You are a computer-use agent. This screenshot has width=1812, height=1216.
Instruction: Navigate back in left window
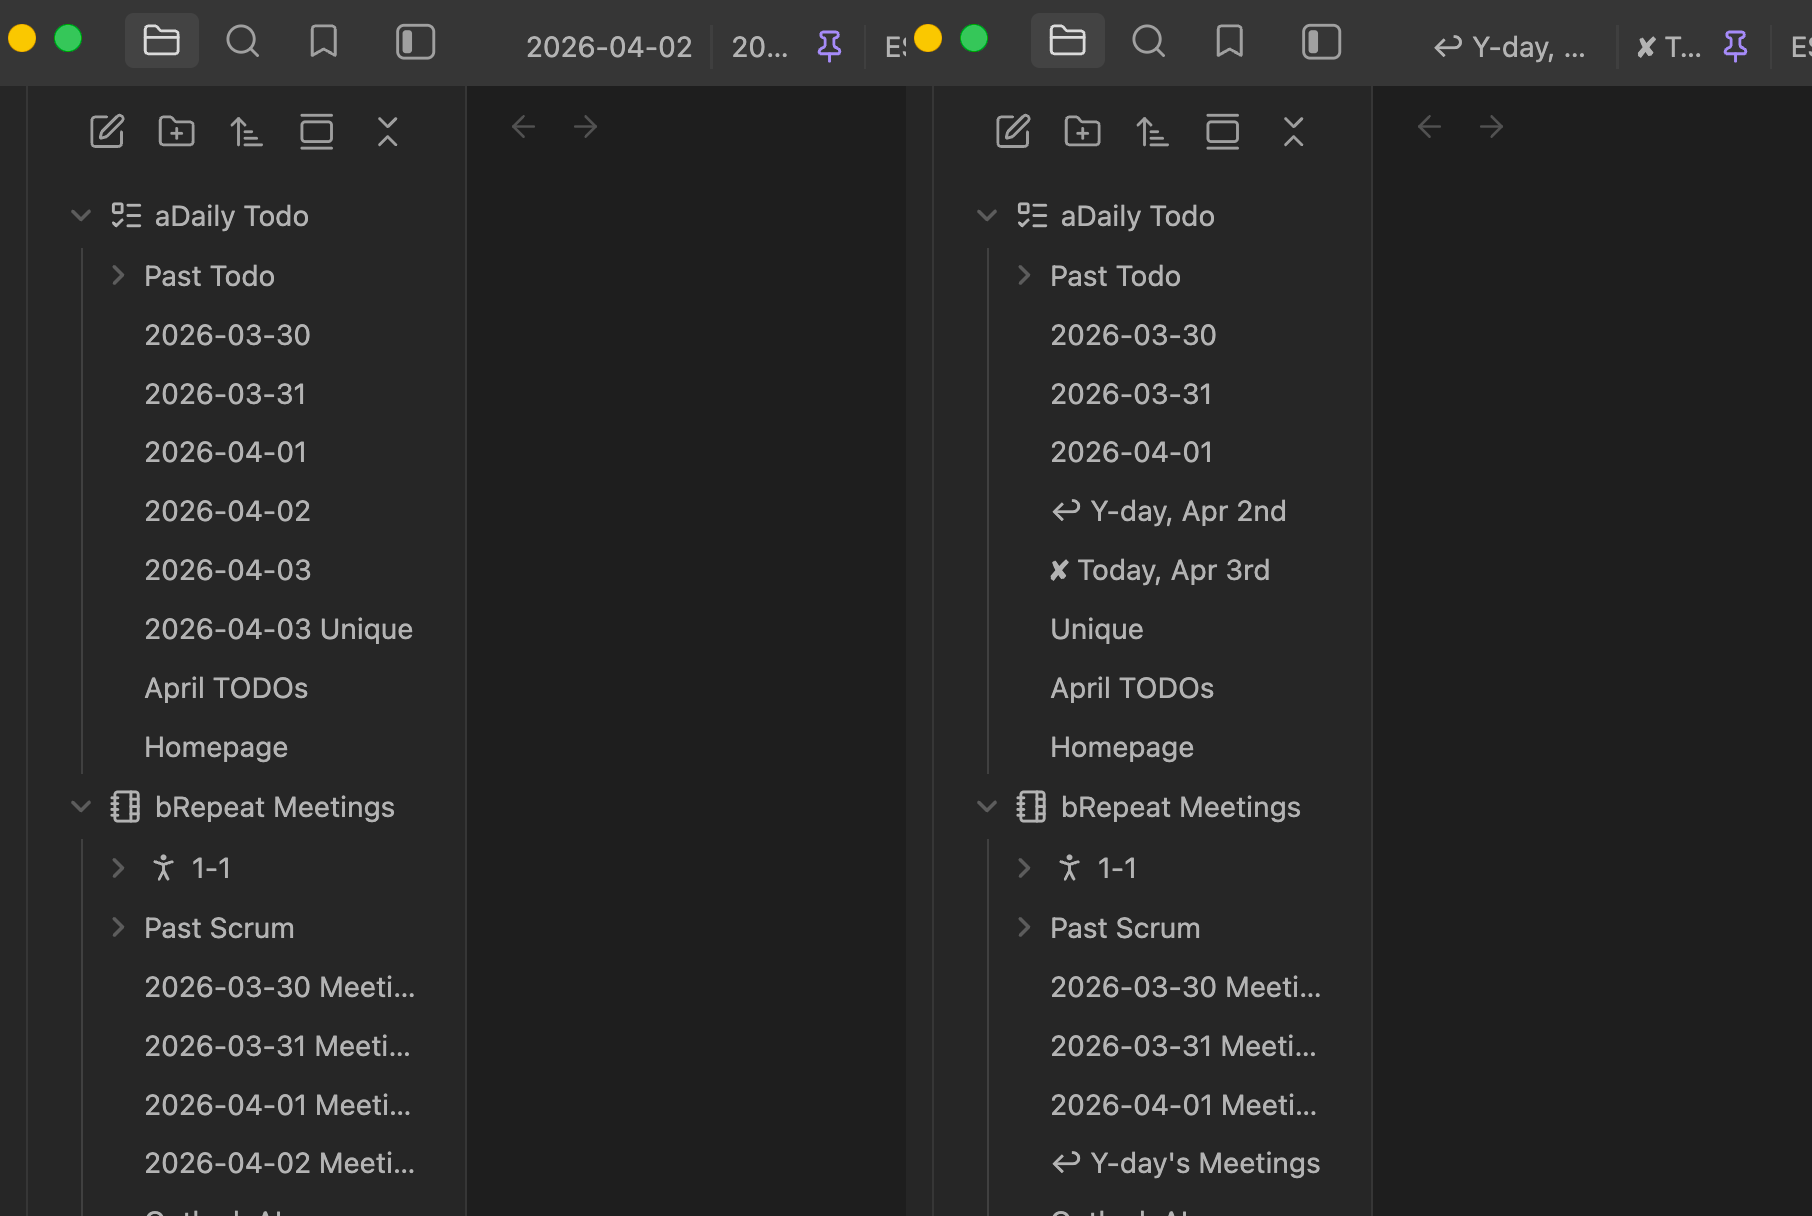tap(523, 127)
